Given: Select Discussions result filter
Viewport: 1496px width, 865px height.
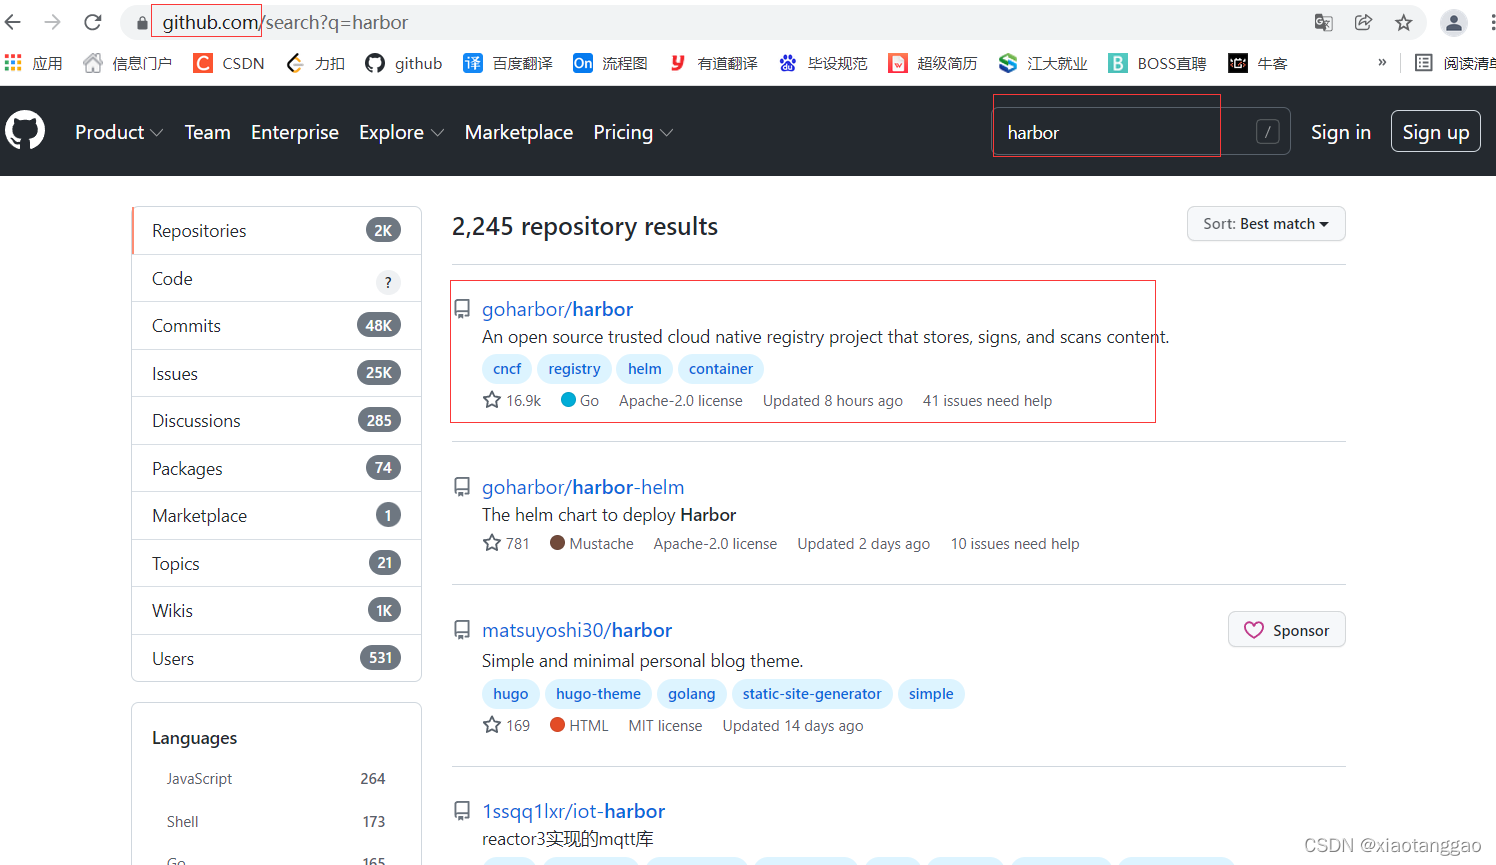Looking at the screenshot, I should [276, 421].
